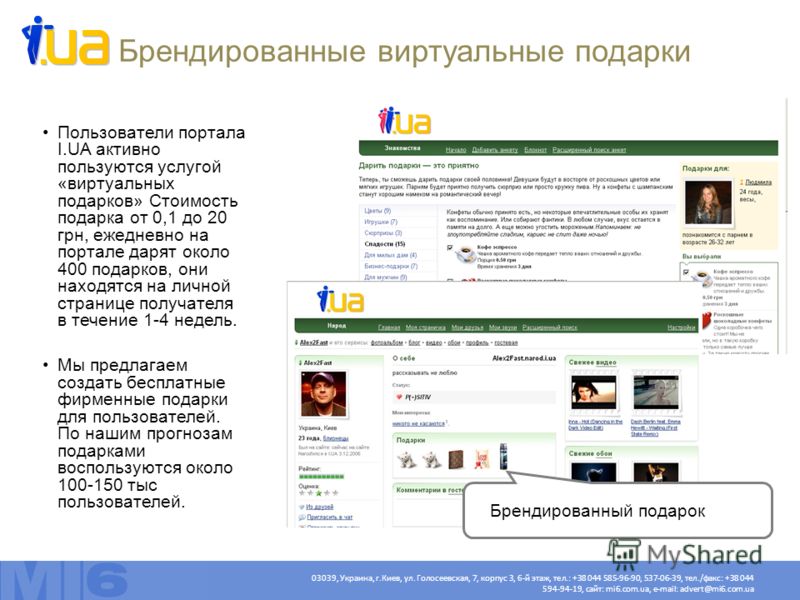Open the видео service link in the services bar
This screenshot has width=800, height=600.
(434, 343)
